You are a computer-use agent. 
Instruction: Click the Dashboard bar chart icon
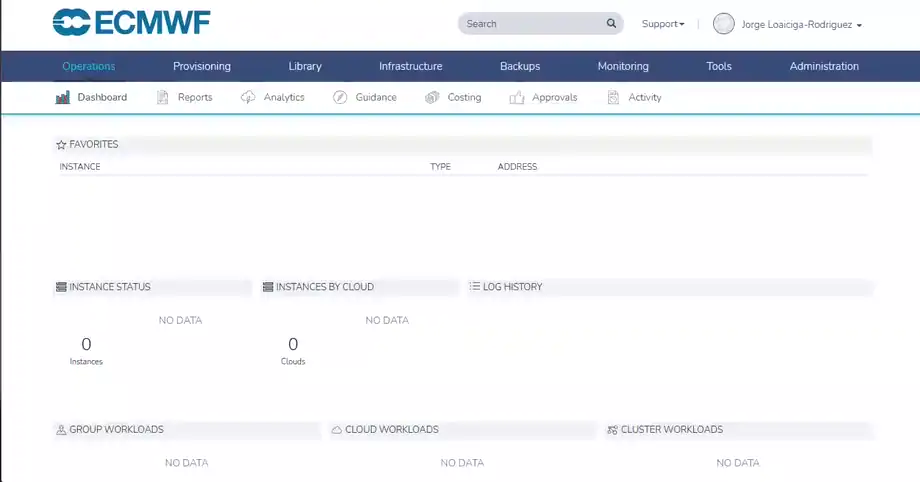[62, 97]
